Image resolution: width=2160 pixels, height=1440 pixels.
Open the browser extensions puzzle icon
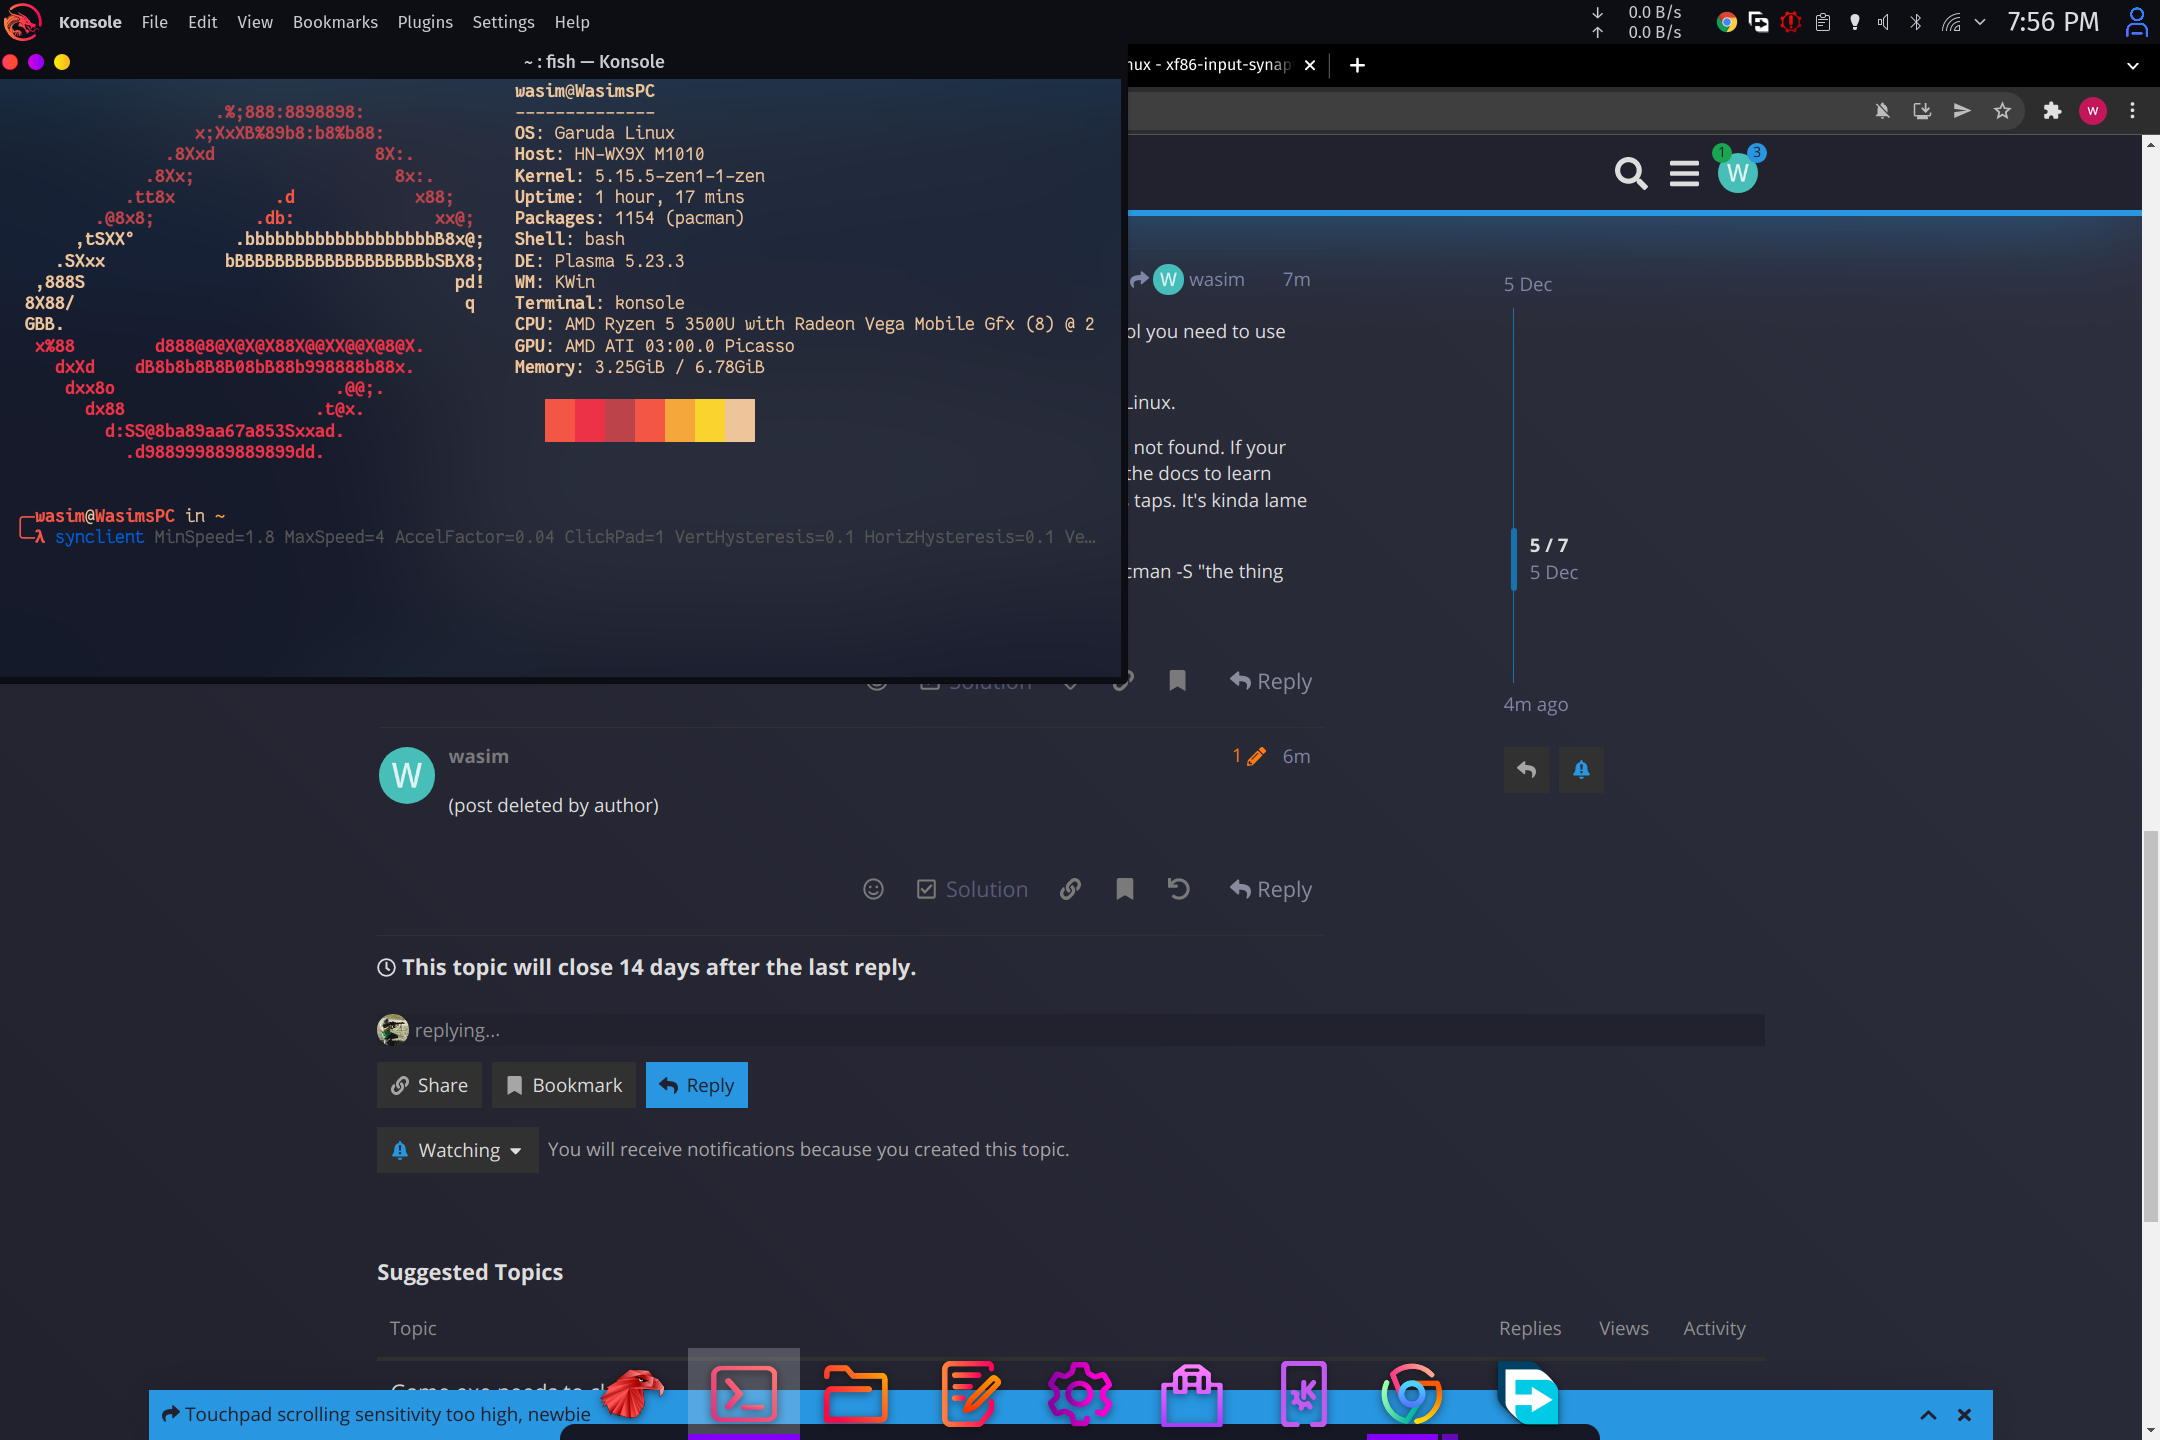click(x=2052, y=111)
